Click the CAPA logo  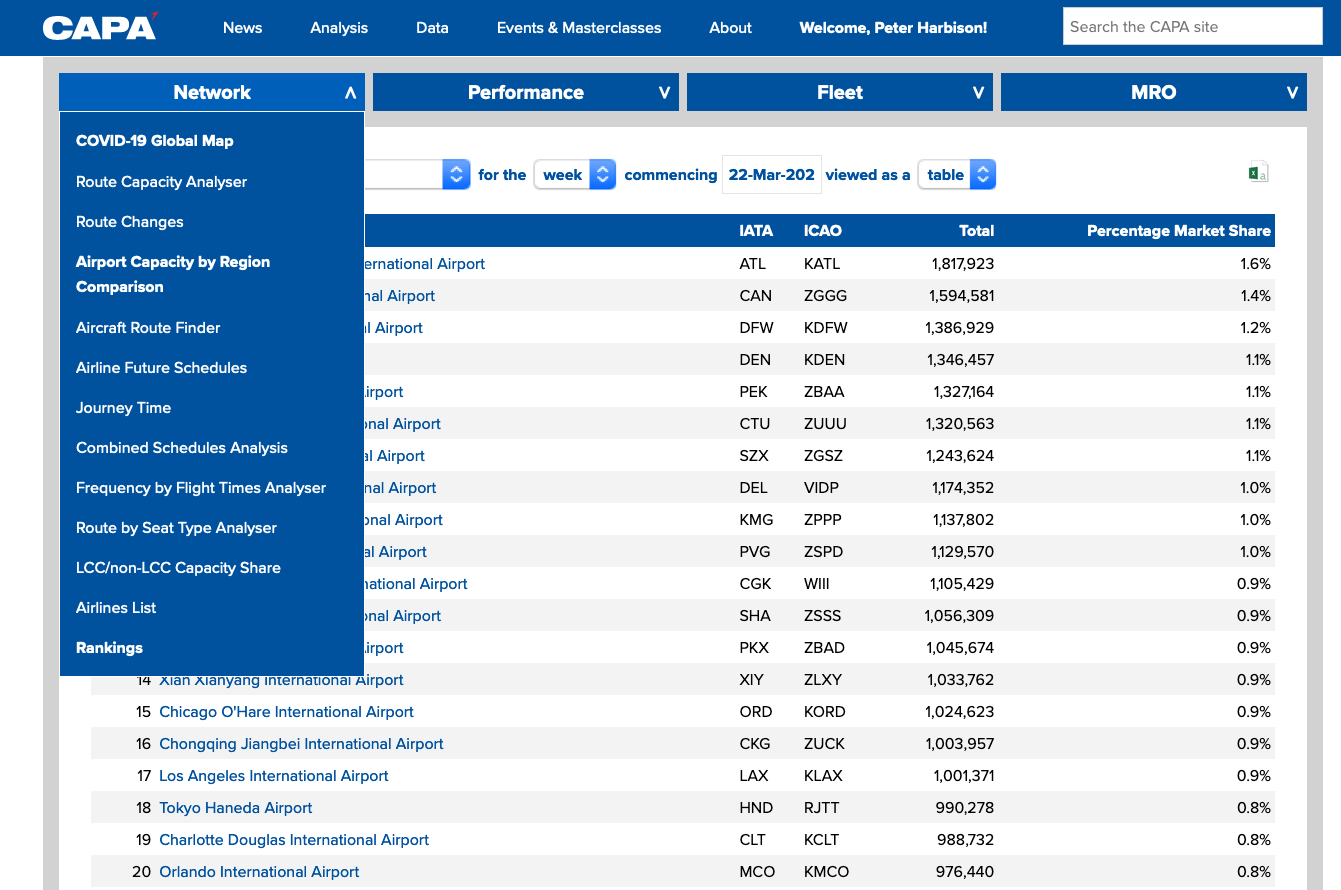click(x=100, y=27)
